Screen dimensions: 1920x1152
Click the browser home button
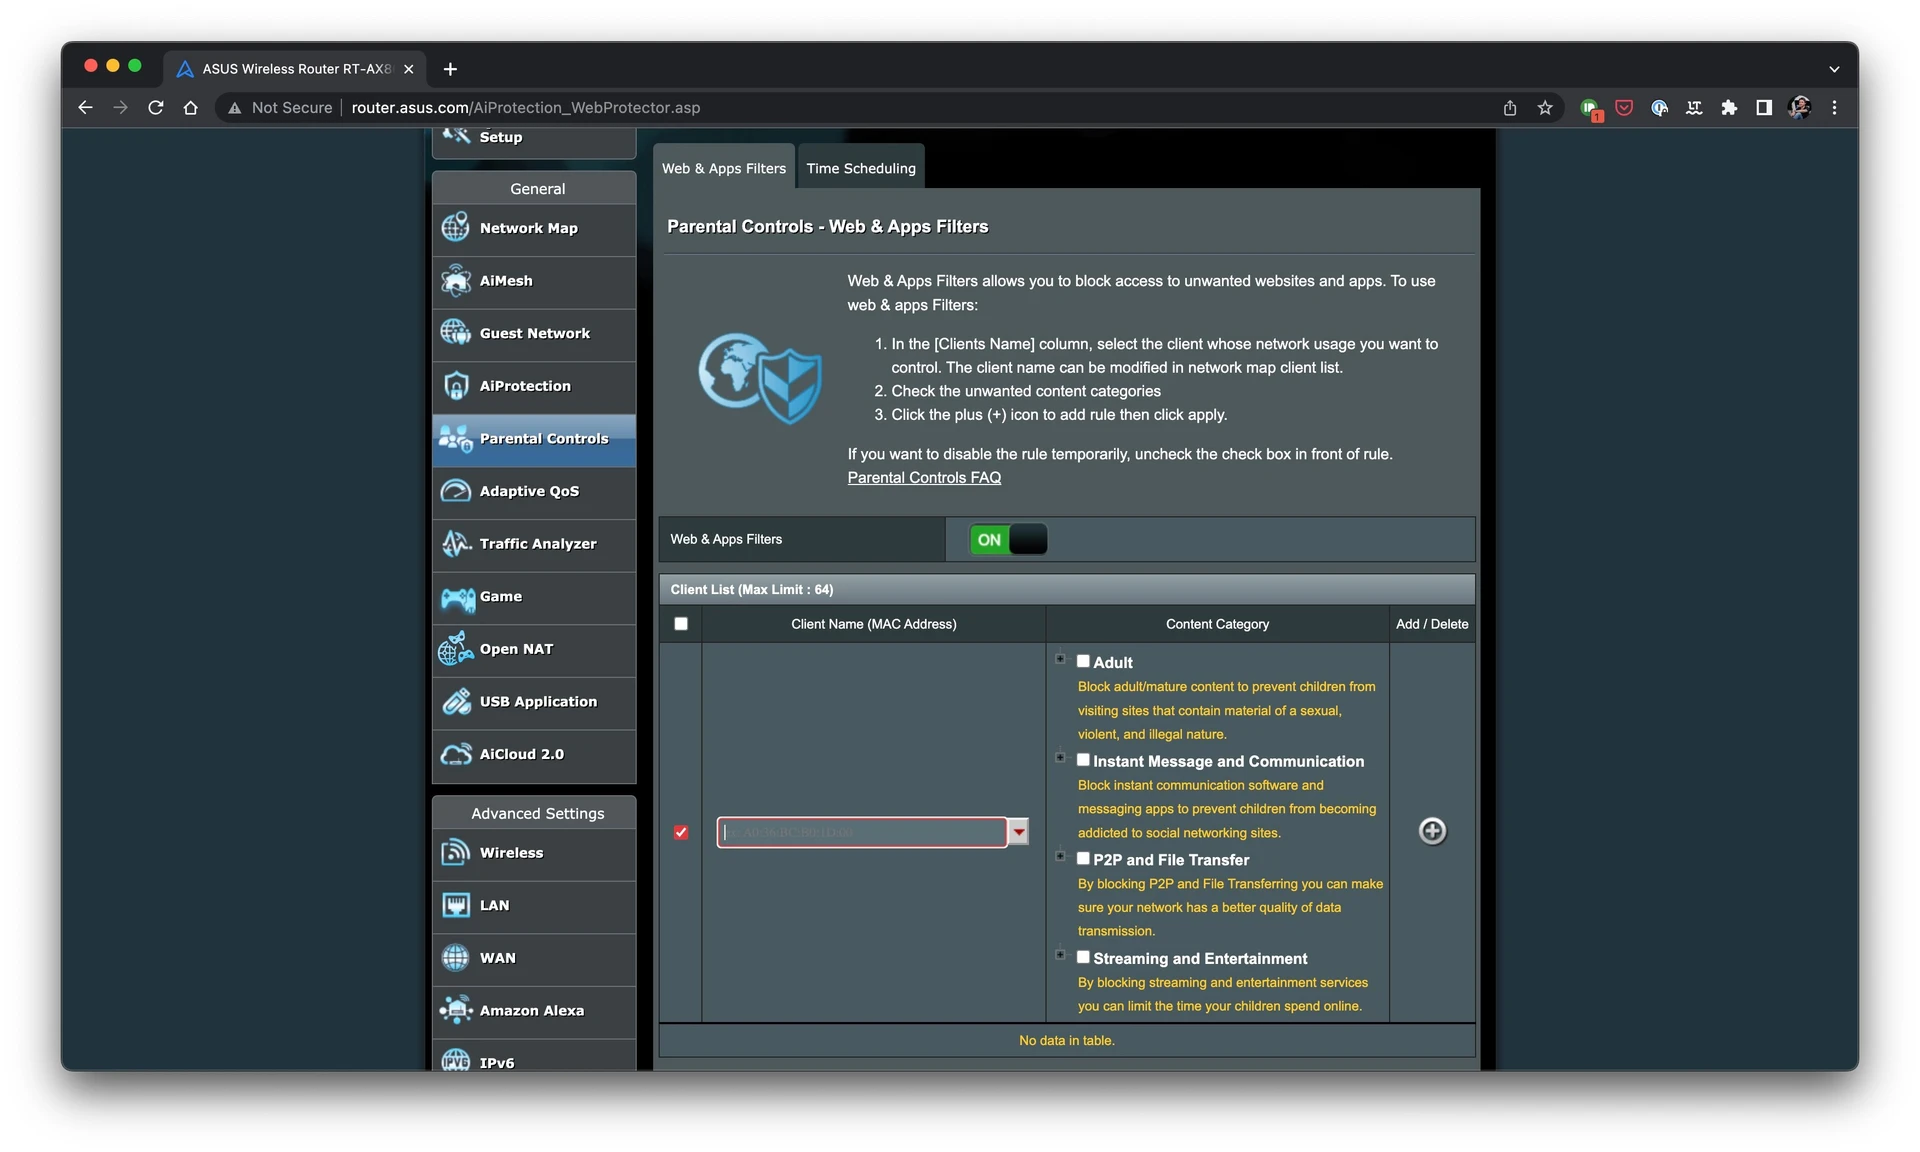[191, 108]
